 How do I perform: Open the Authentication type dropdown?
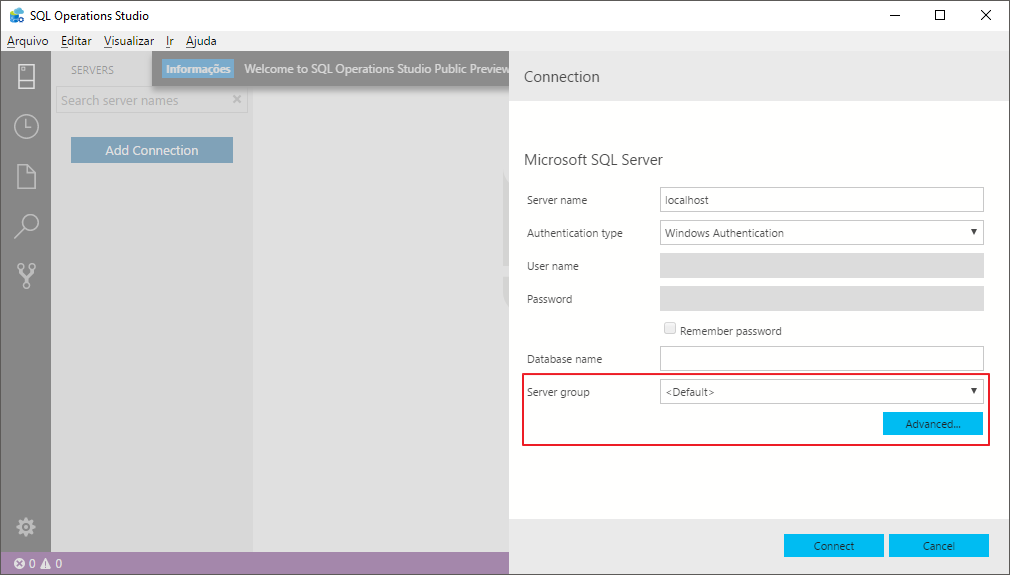[821, 232]
